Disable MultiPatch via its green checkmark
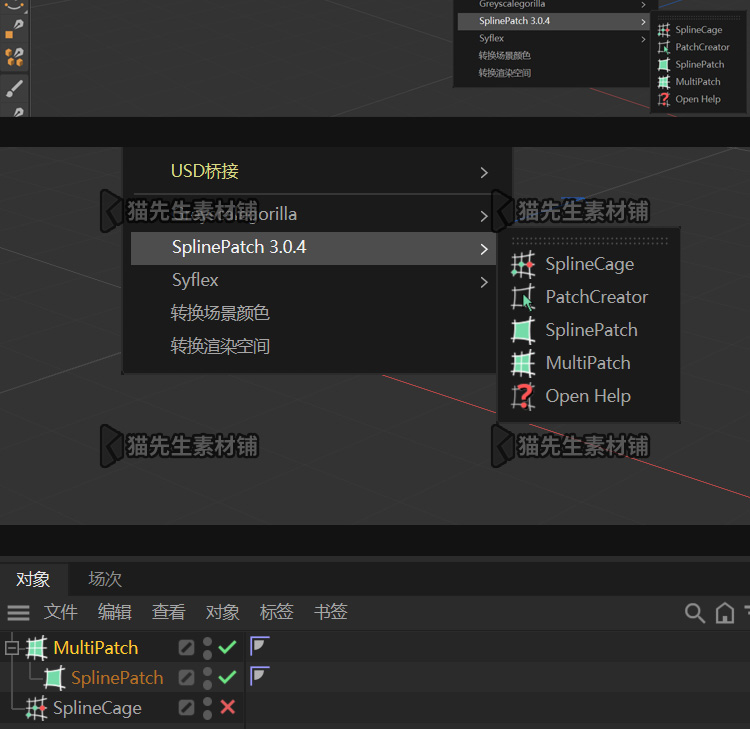Image resolution: width=750 pixels, height=729 pixels. pos(227,647)
